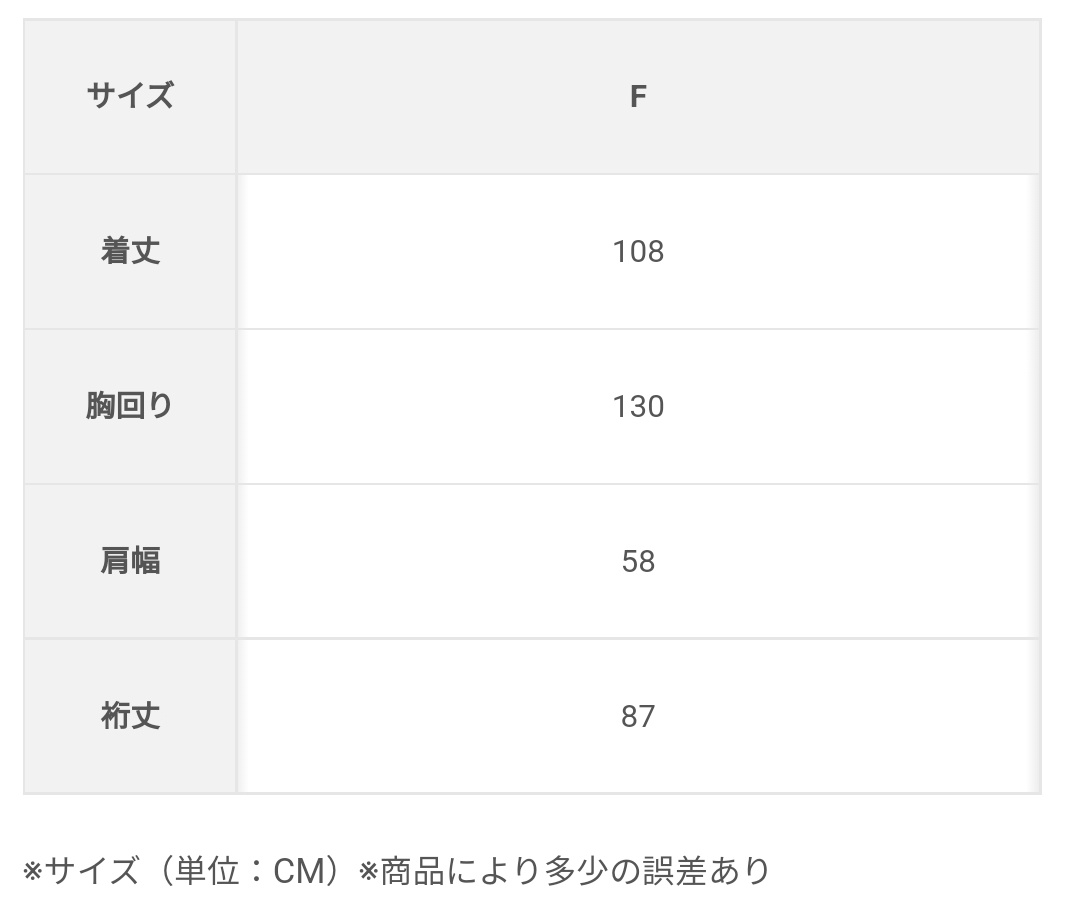Click the 胸回り row label

[130, 406]
